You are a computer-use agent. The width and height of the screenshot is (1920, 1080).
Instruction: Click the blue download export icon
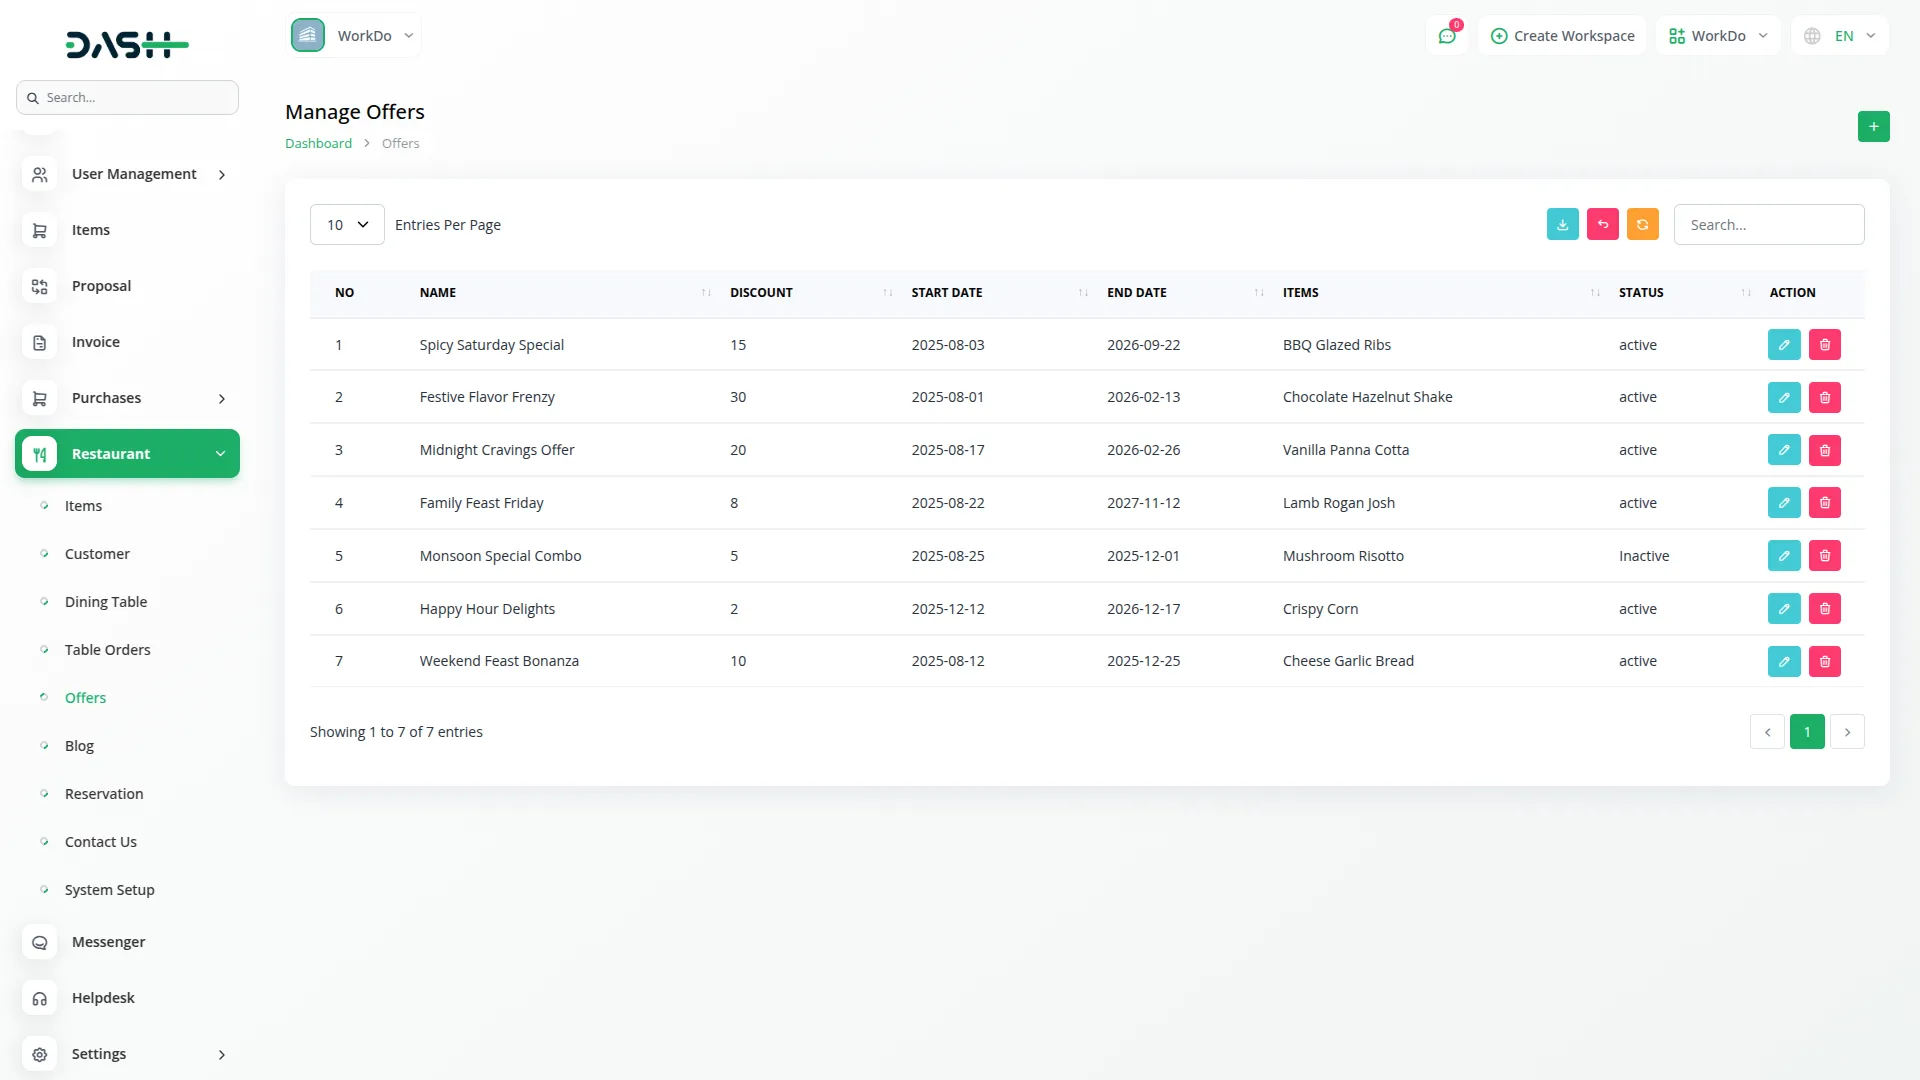coord(1562,225)
